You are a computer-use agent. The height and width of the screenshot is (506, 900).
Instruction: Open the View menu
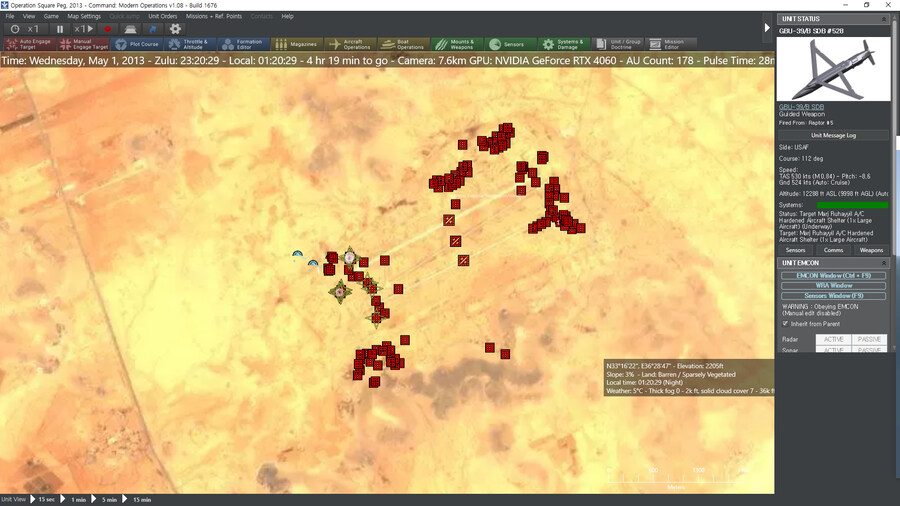point(29,16)
